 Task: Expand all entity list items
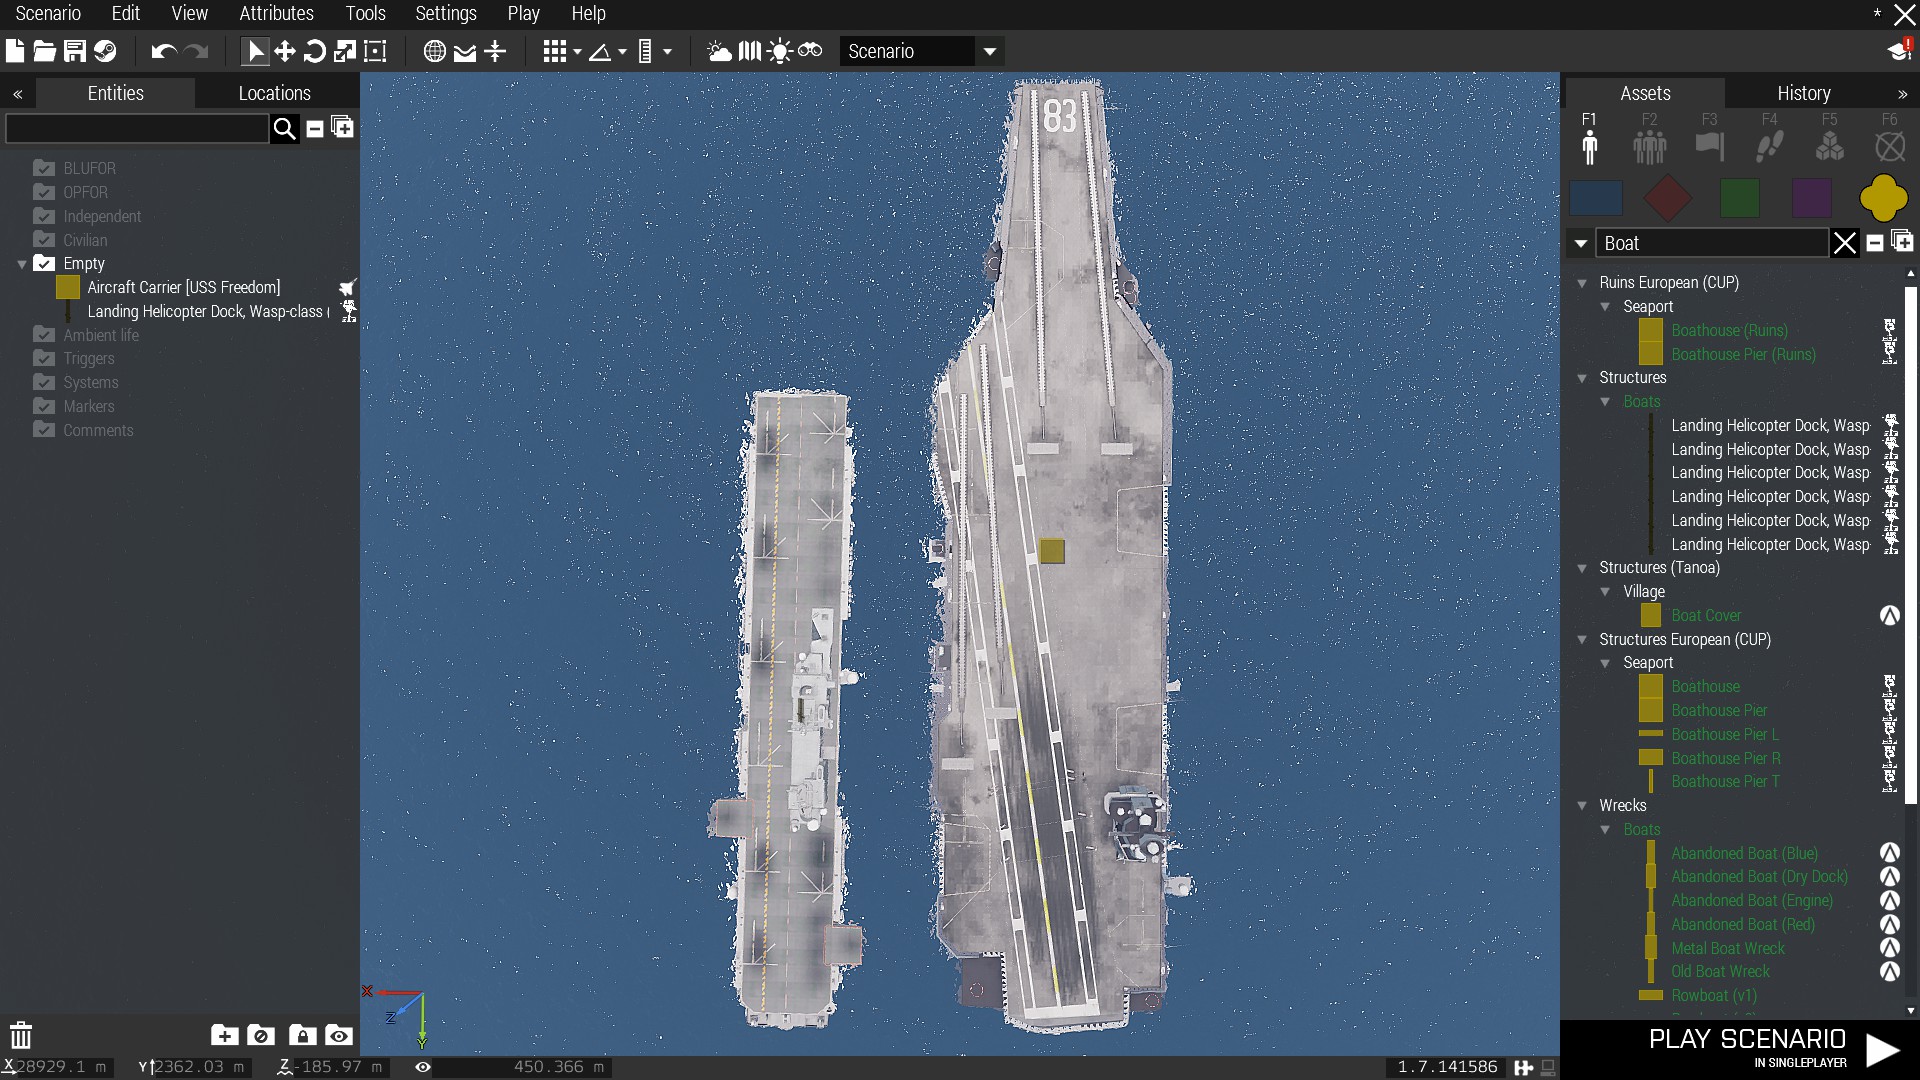click(342, 127)
